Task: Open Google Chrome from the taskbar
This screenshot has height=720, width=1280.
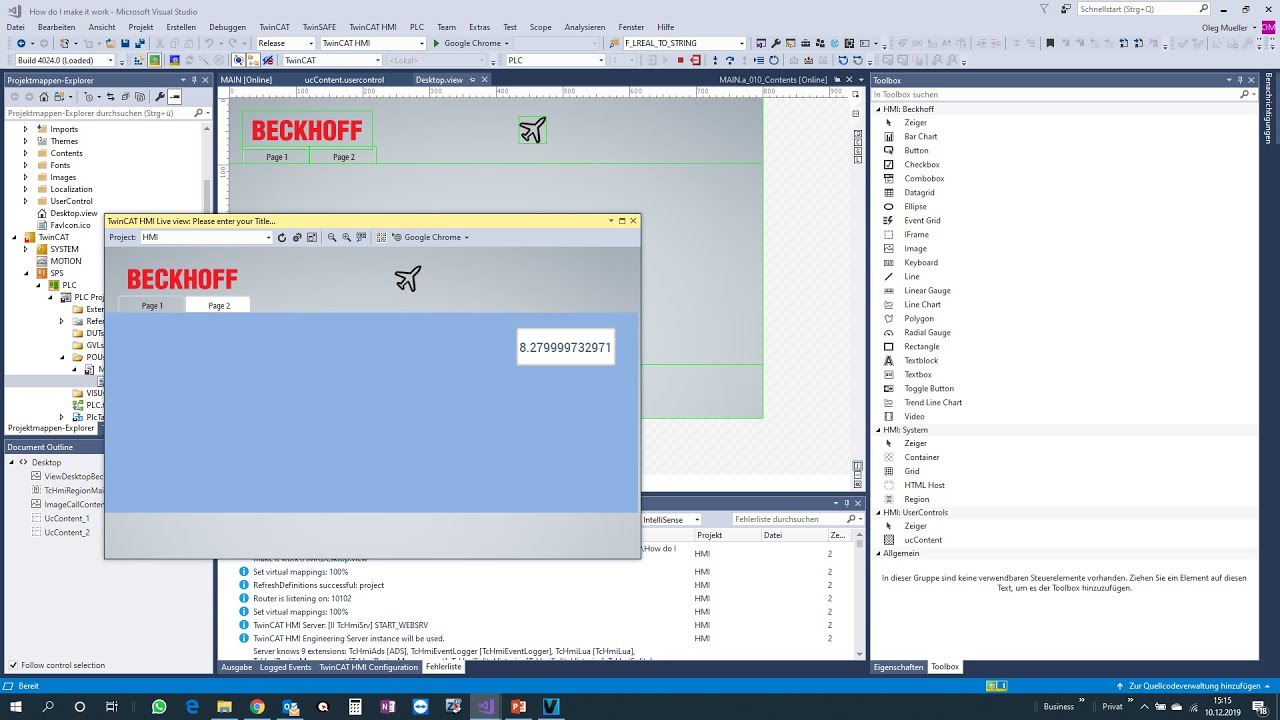Action: coord(257,706)
